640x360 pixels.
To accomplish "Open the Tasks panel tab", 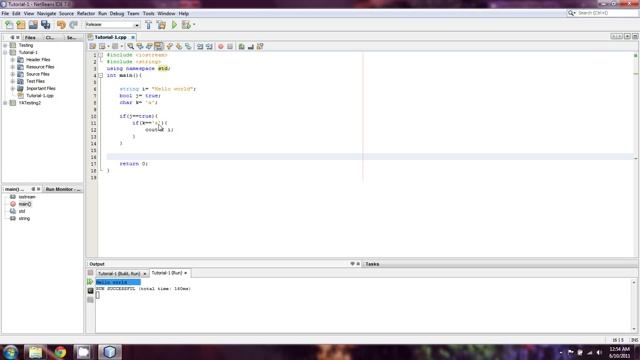I will (372, 264).
